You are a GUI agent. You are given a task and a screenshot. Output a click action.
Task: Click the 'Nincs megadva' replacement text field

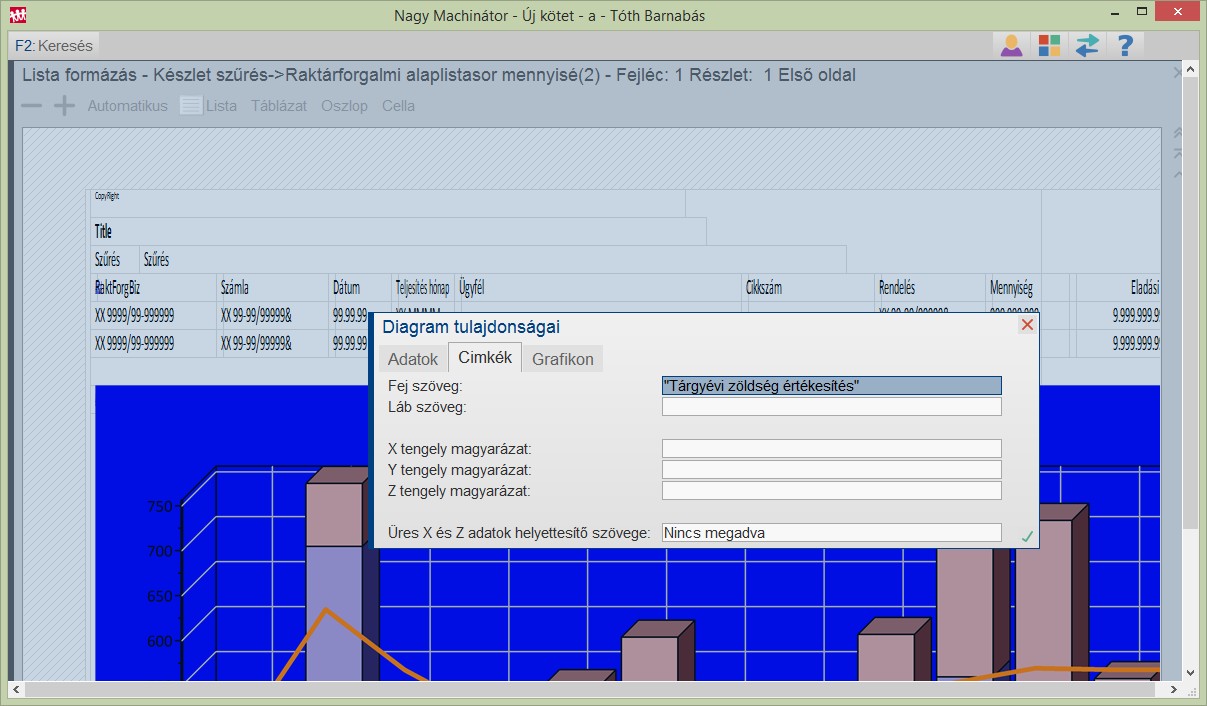point(831,533)
